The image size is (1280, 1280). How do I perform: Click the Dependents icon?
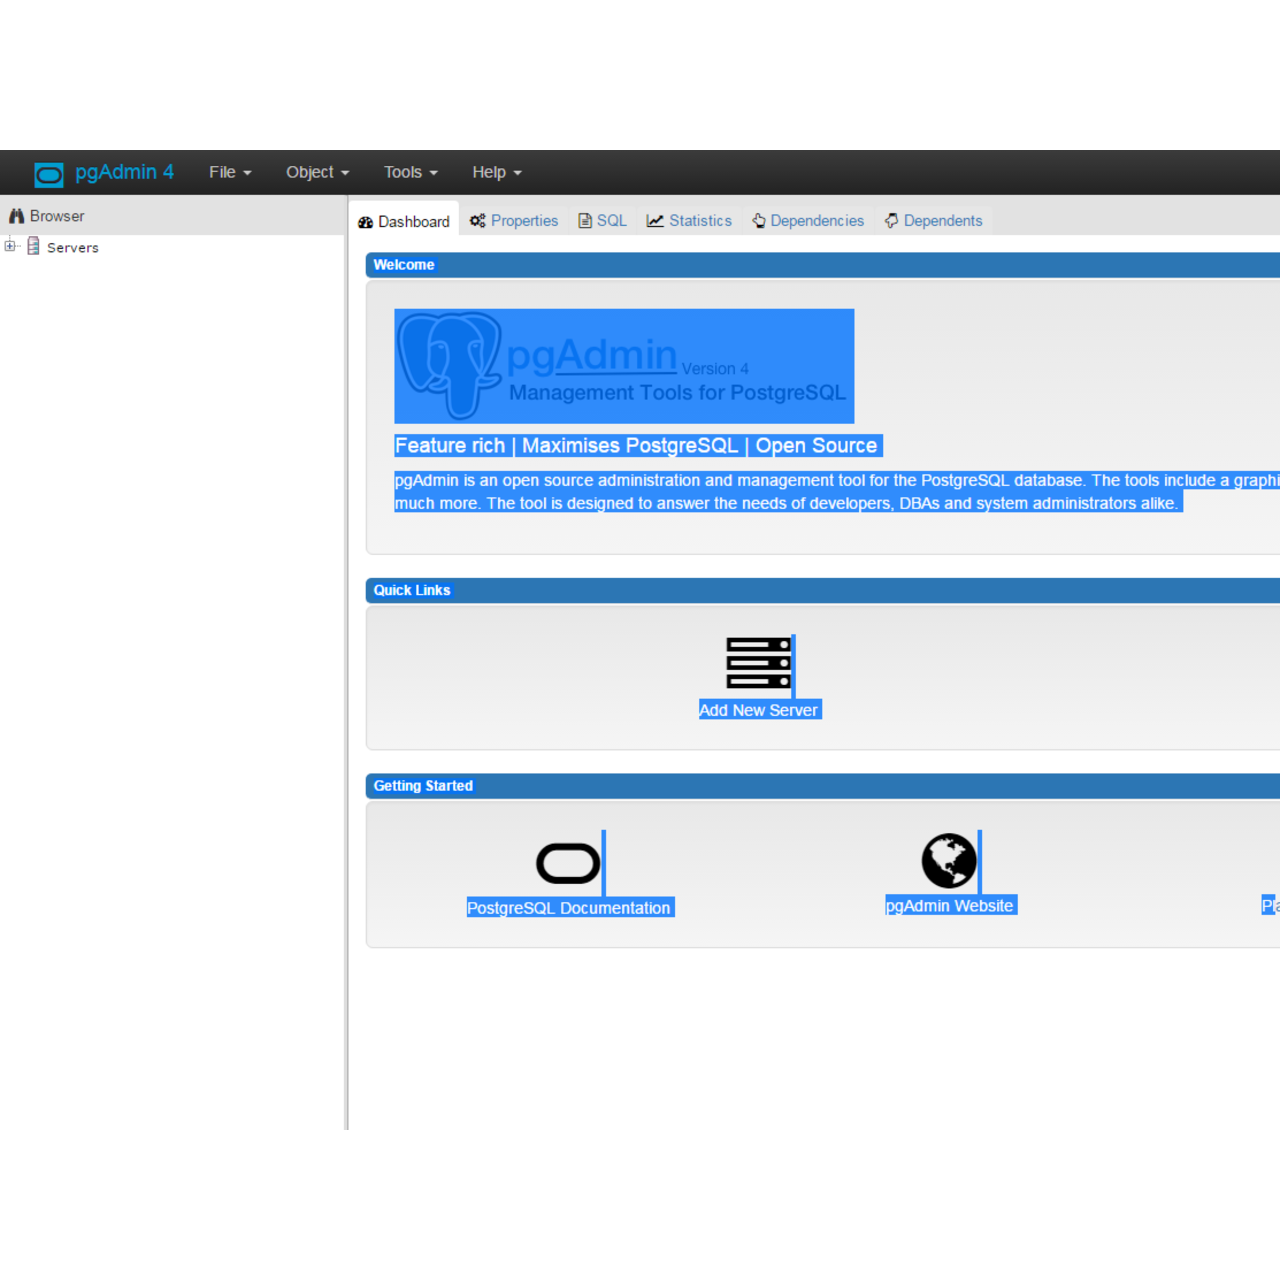[891, 220]
